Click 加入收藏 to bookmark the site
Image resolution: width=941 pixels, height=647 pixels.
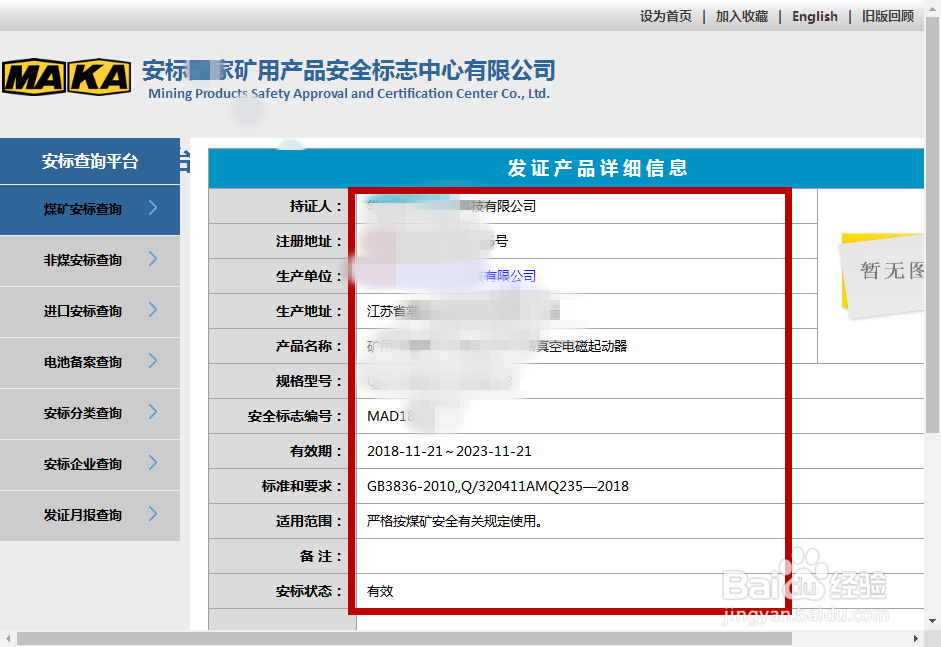tap(742, 16)
